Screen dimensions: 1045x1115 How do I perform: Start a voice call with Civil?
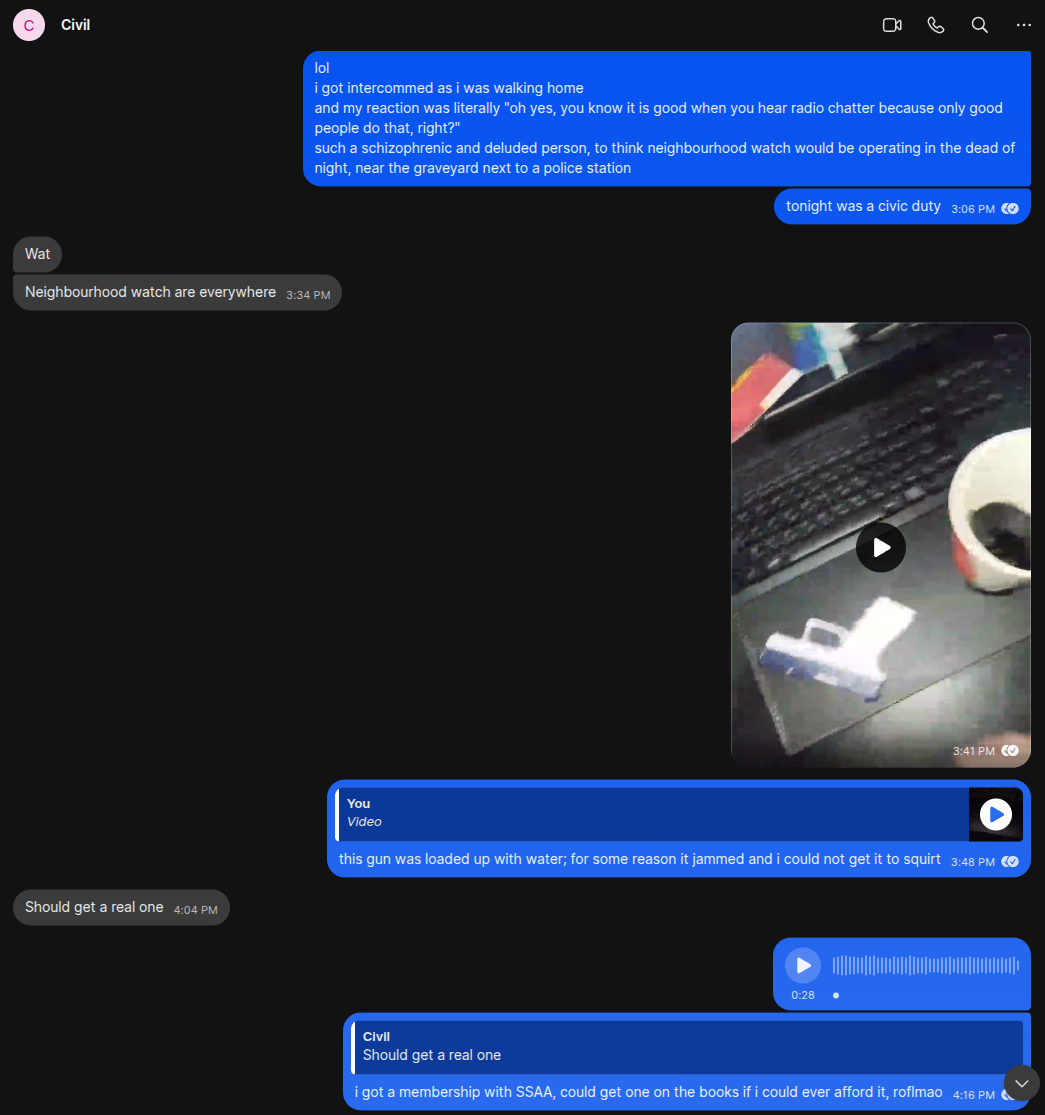point(936,25)
